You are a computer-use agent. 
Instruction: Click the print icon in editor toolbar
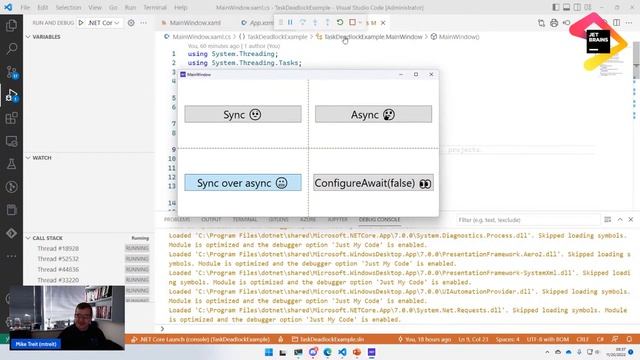554,23
